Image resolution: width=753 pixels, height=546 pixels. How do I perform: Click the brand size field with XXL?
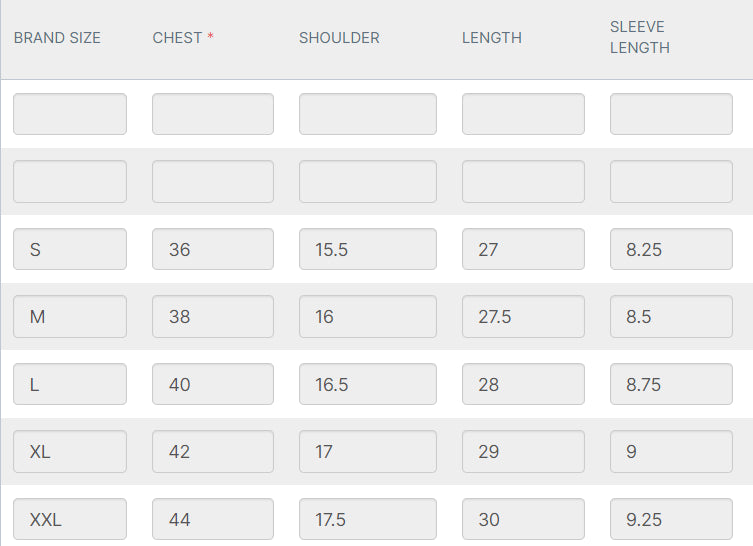[x=70, y=519]
